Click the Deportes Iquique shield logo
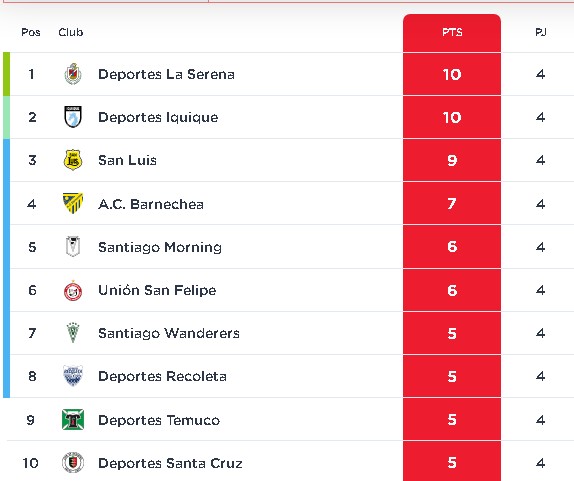574x481 pixels. click(73, 117)
